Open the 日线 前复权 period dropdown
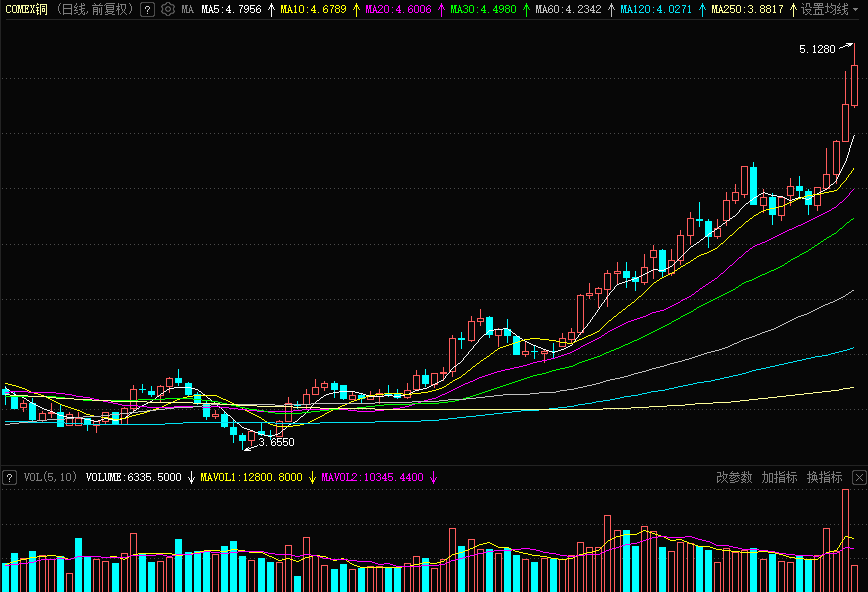 pyautogui.click(x=94, y=10)
